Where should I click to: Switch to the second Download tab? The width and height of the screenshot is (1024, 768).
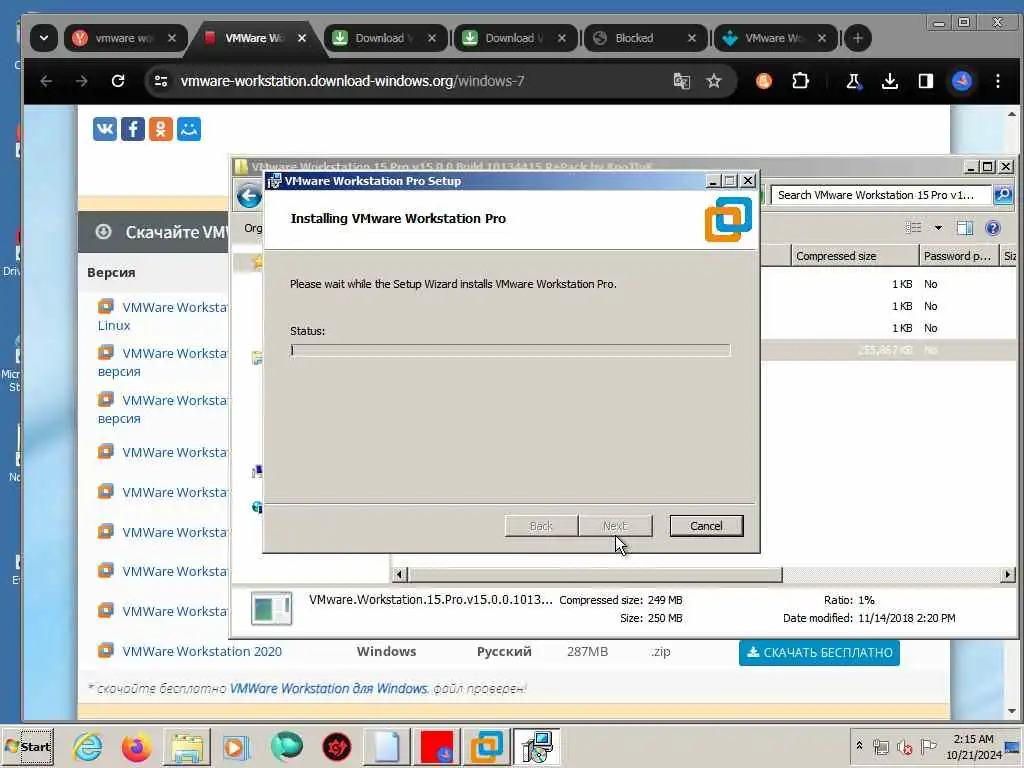[x=515, y=38]
